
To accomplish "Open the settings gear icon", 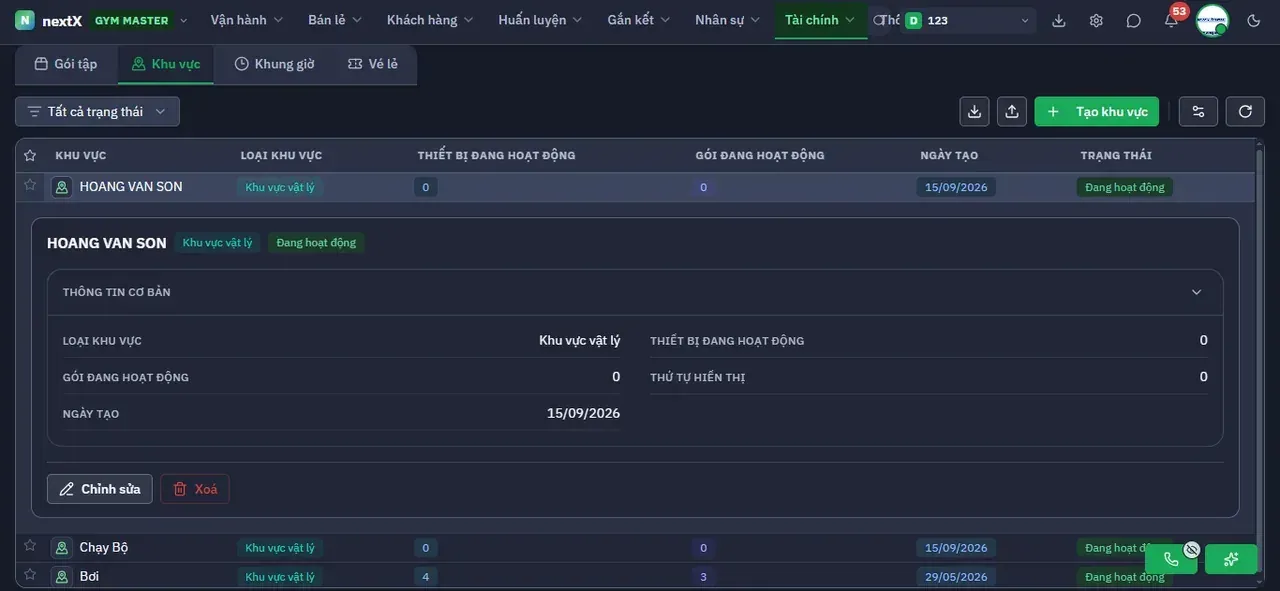I will point(1096,20).
